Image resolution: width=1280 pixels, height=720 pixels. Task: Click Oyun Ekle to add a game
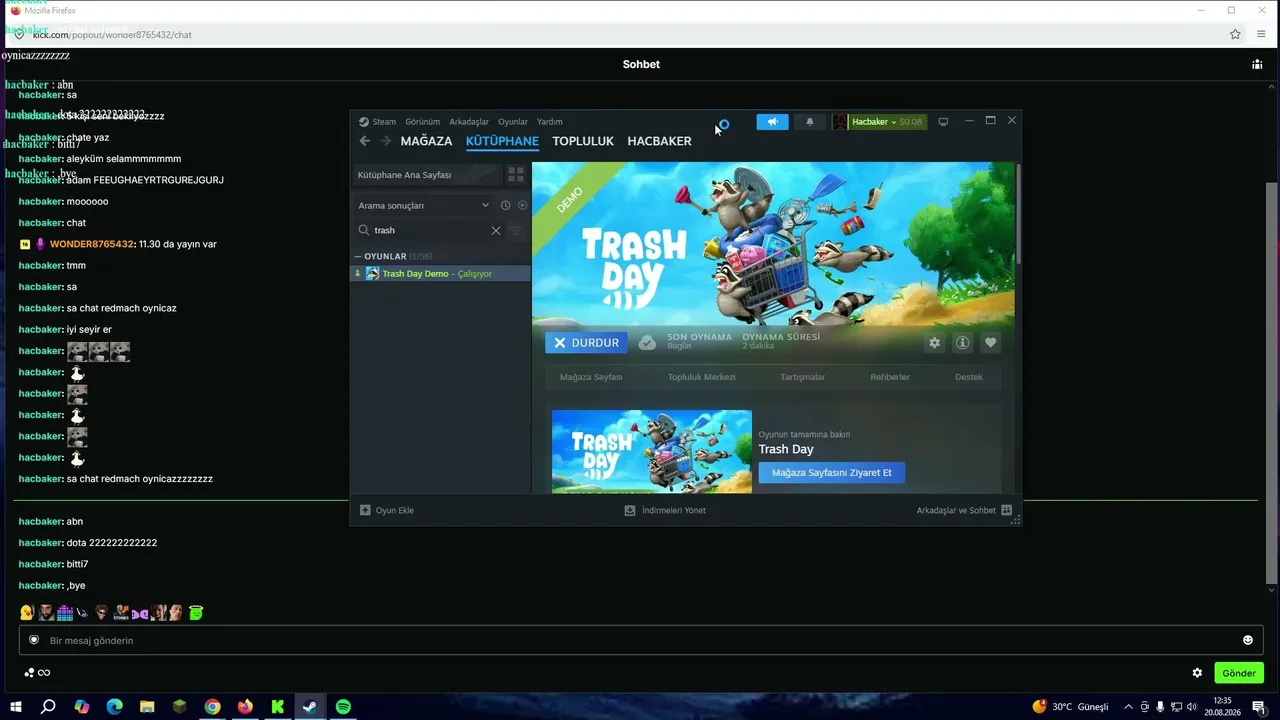[x=387, y=510]
